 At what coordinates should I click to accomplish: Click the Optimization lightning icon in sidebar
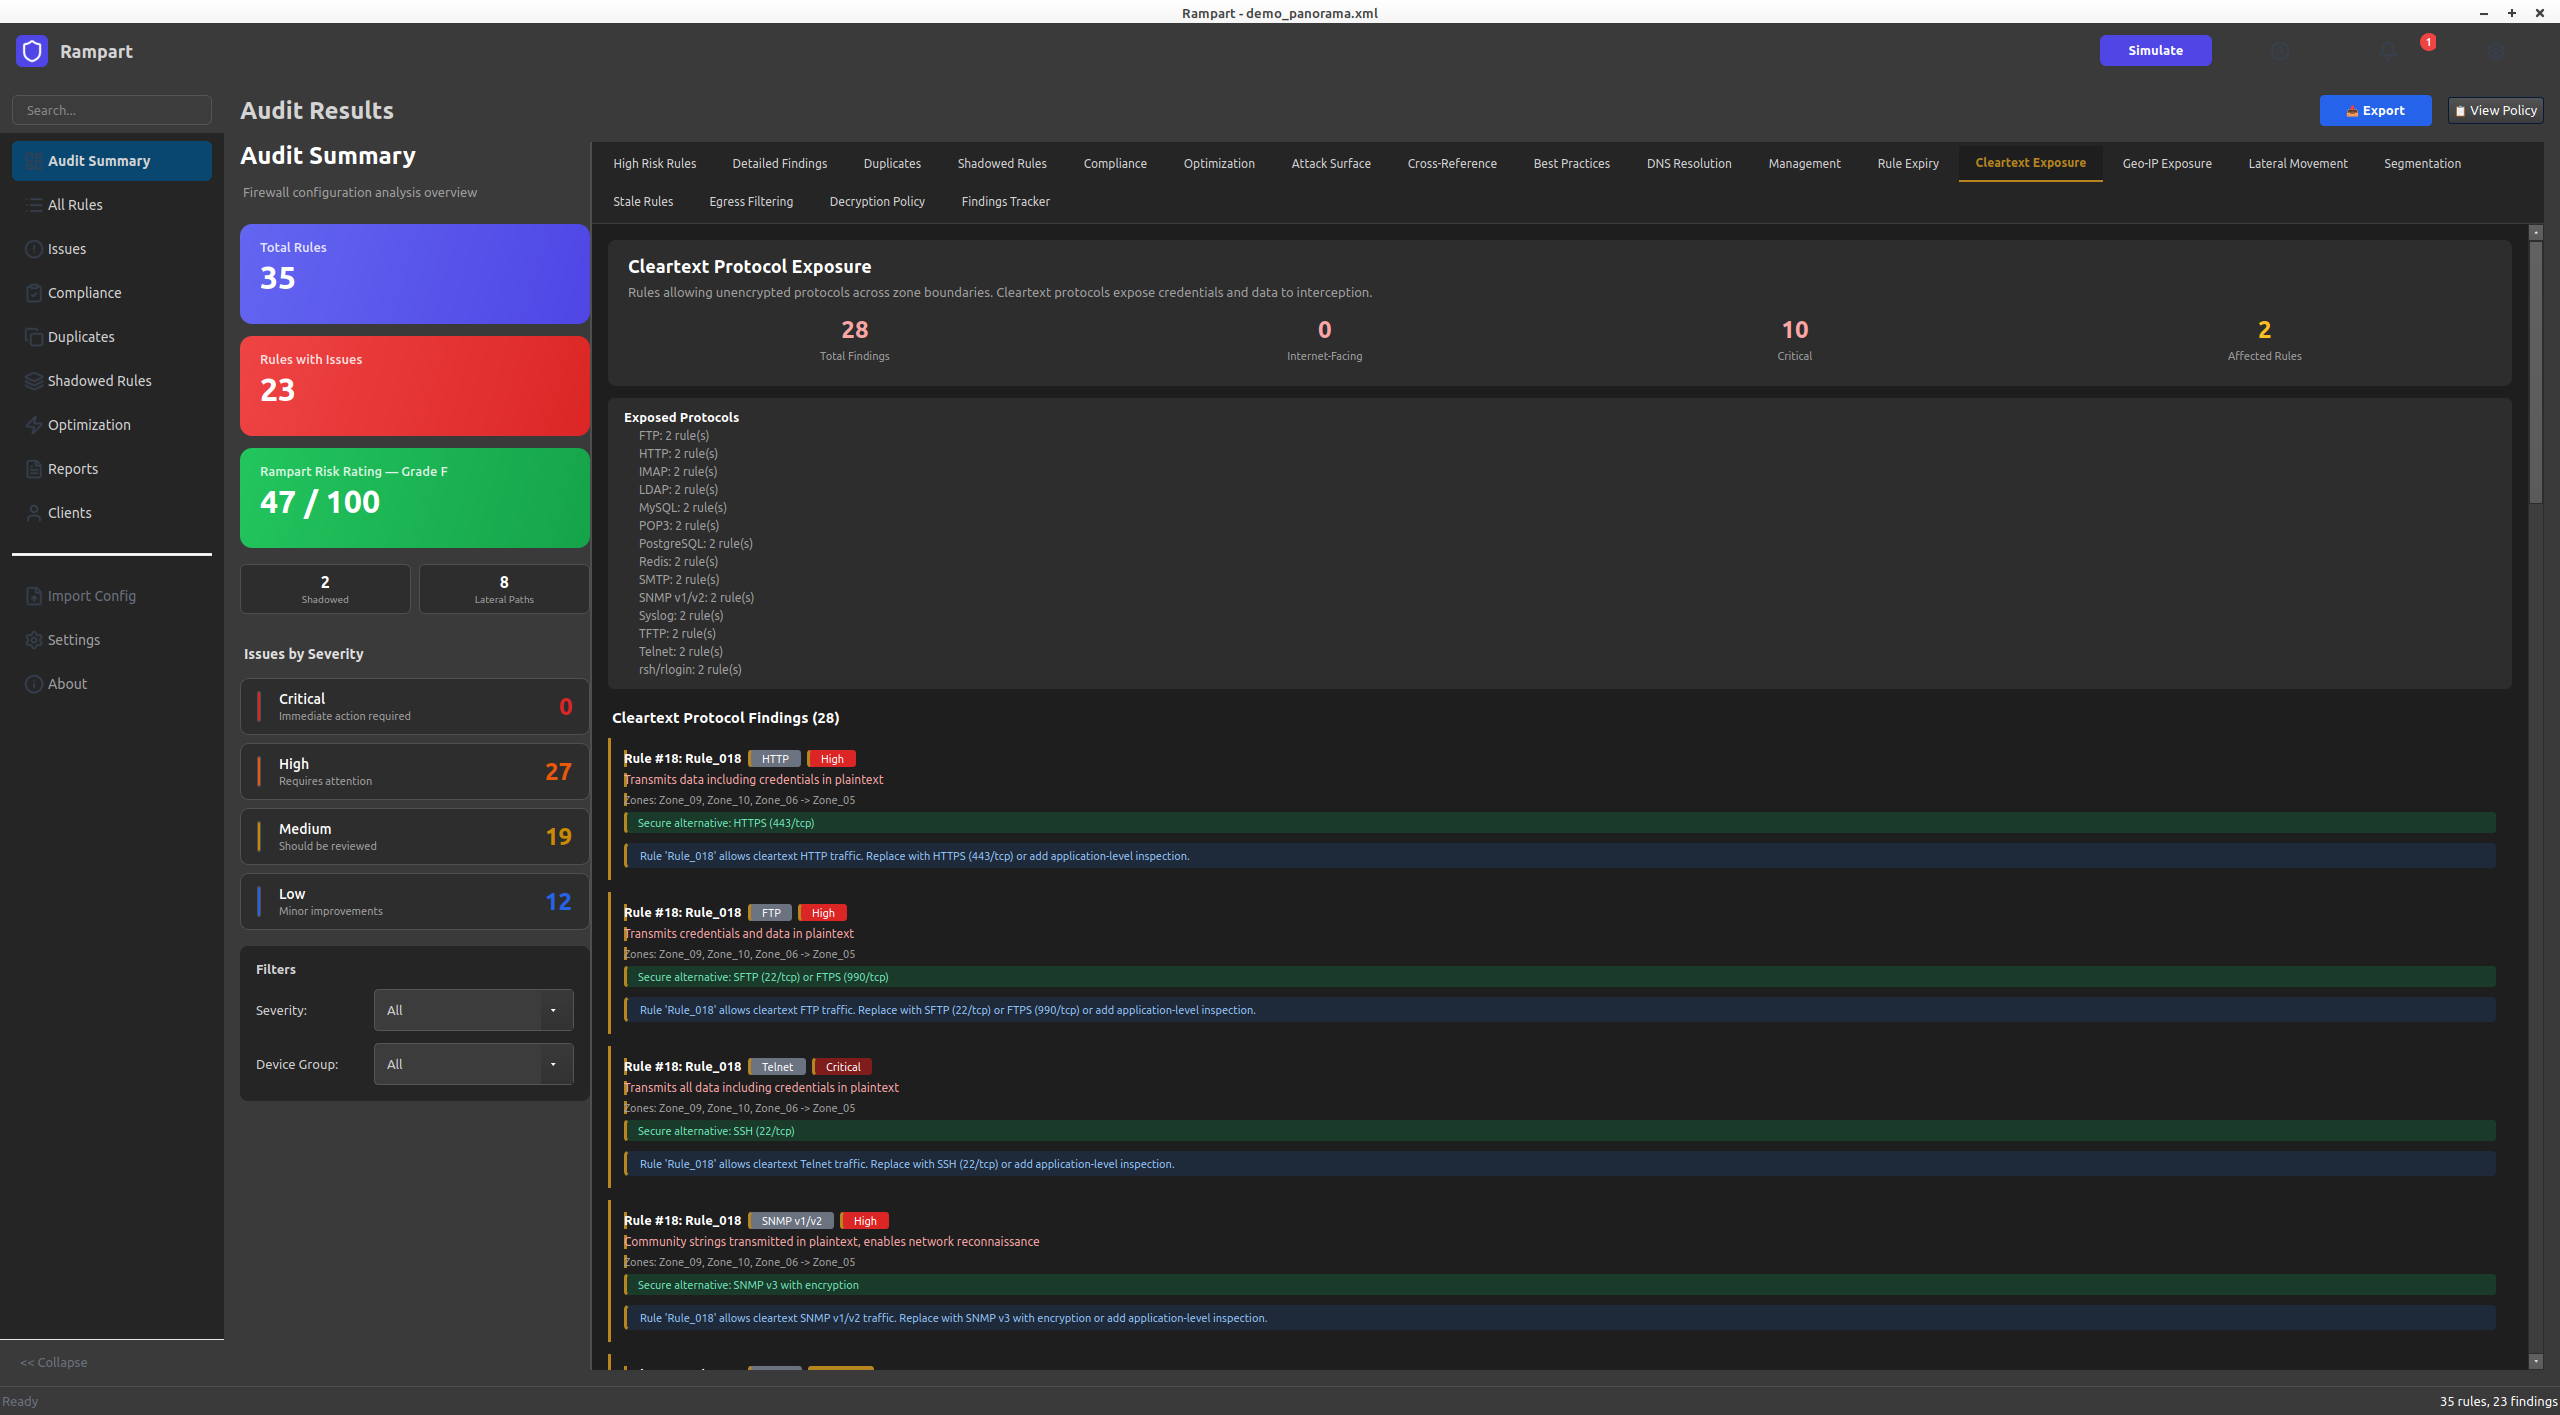coord(34,425)
